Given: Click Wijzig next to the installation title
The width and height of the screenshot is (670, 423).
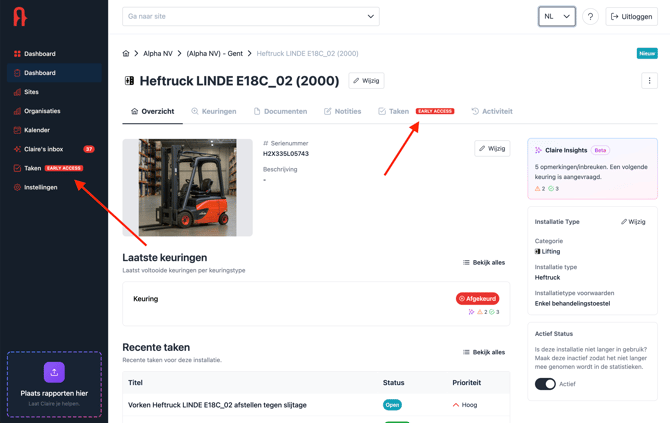Looking at the screenshot, I should point(367,81).
